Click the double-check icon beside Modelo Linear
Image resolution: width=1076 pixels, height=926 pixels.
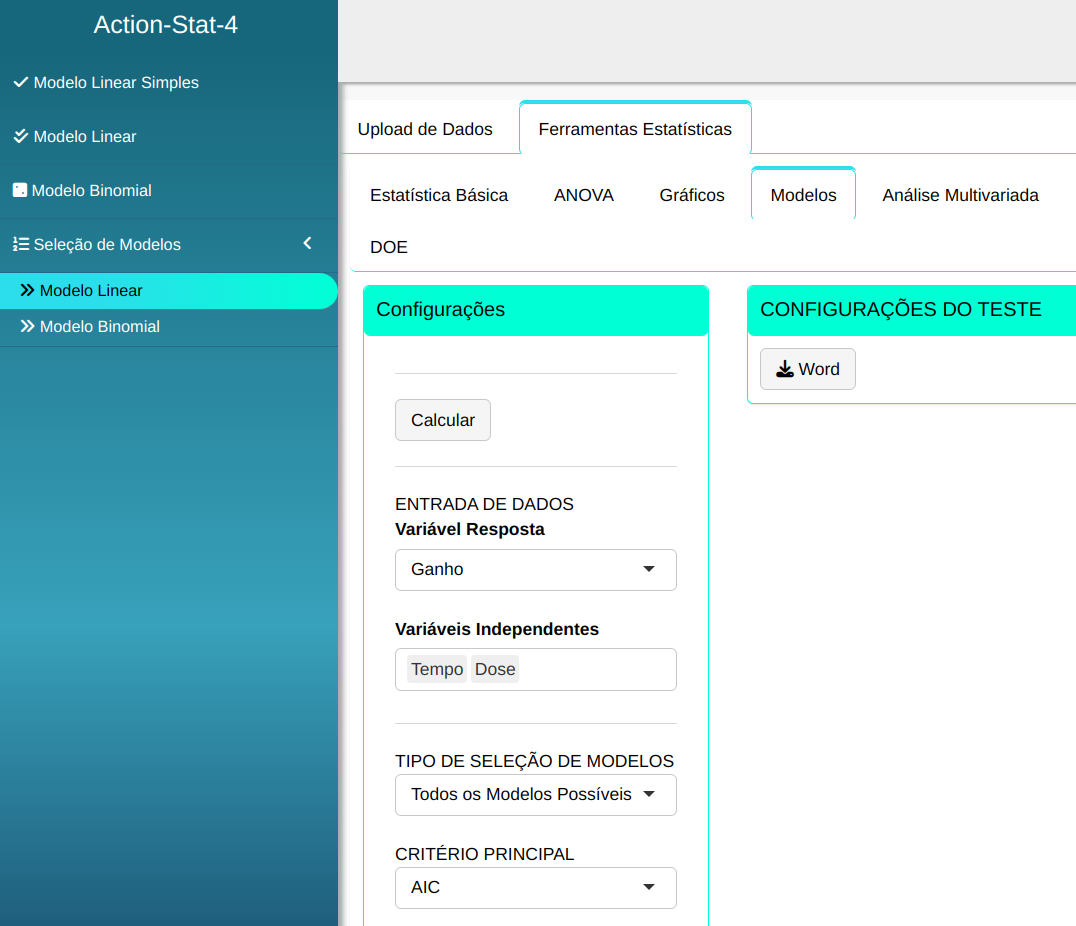pos(20,136)
